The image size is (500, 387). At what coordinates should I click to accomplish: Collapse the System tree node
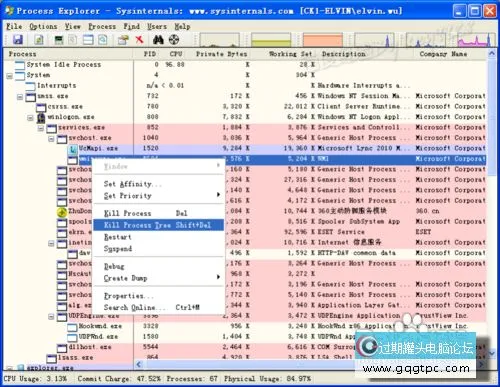(x=10, y=76)
